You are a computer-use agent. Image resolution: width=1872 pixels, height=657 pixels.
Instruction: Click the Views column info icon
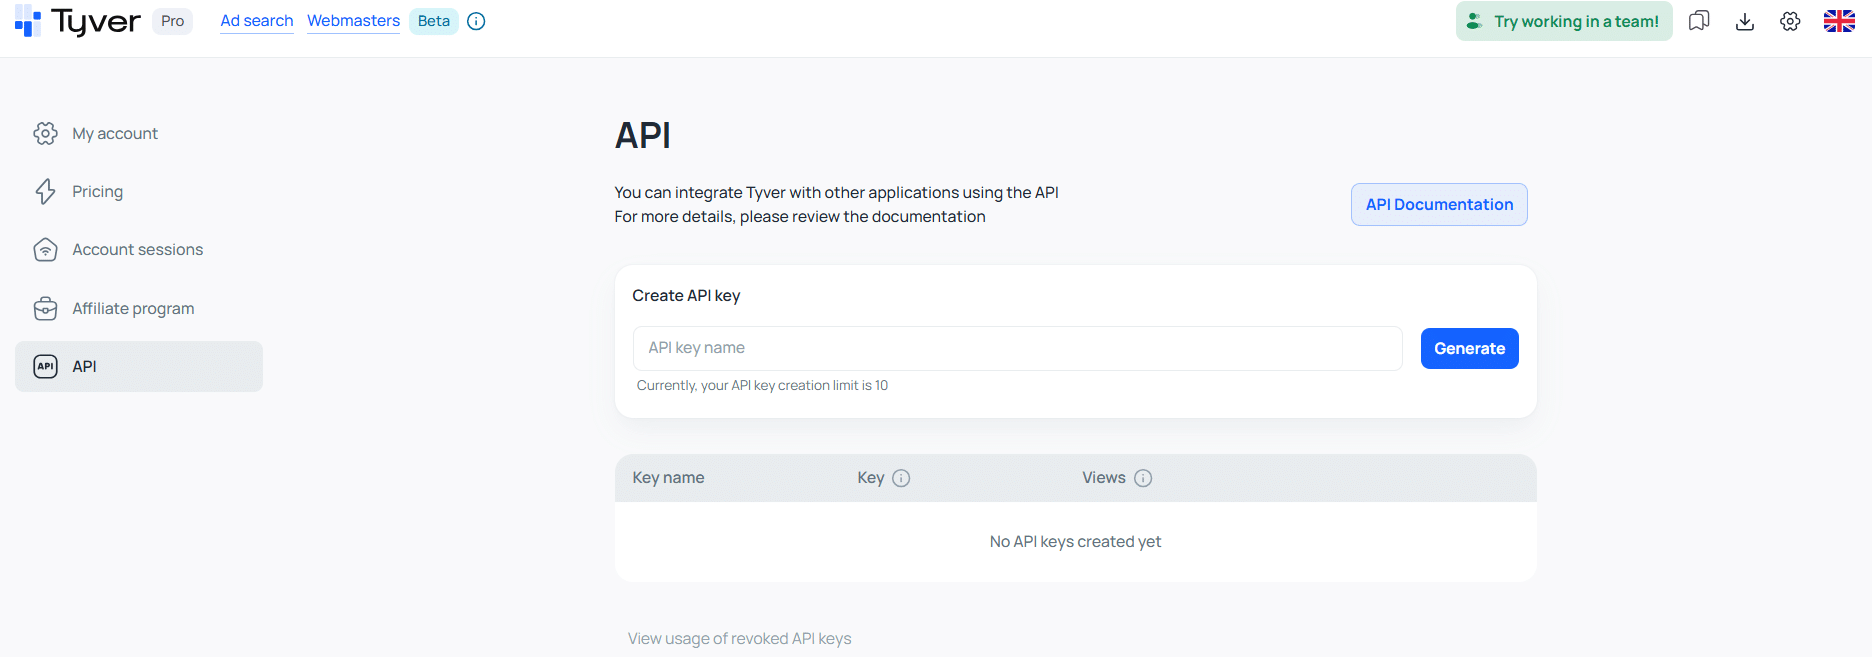(1143, 478)
